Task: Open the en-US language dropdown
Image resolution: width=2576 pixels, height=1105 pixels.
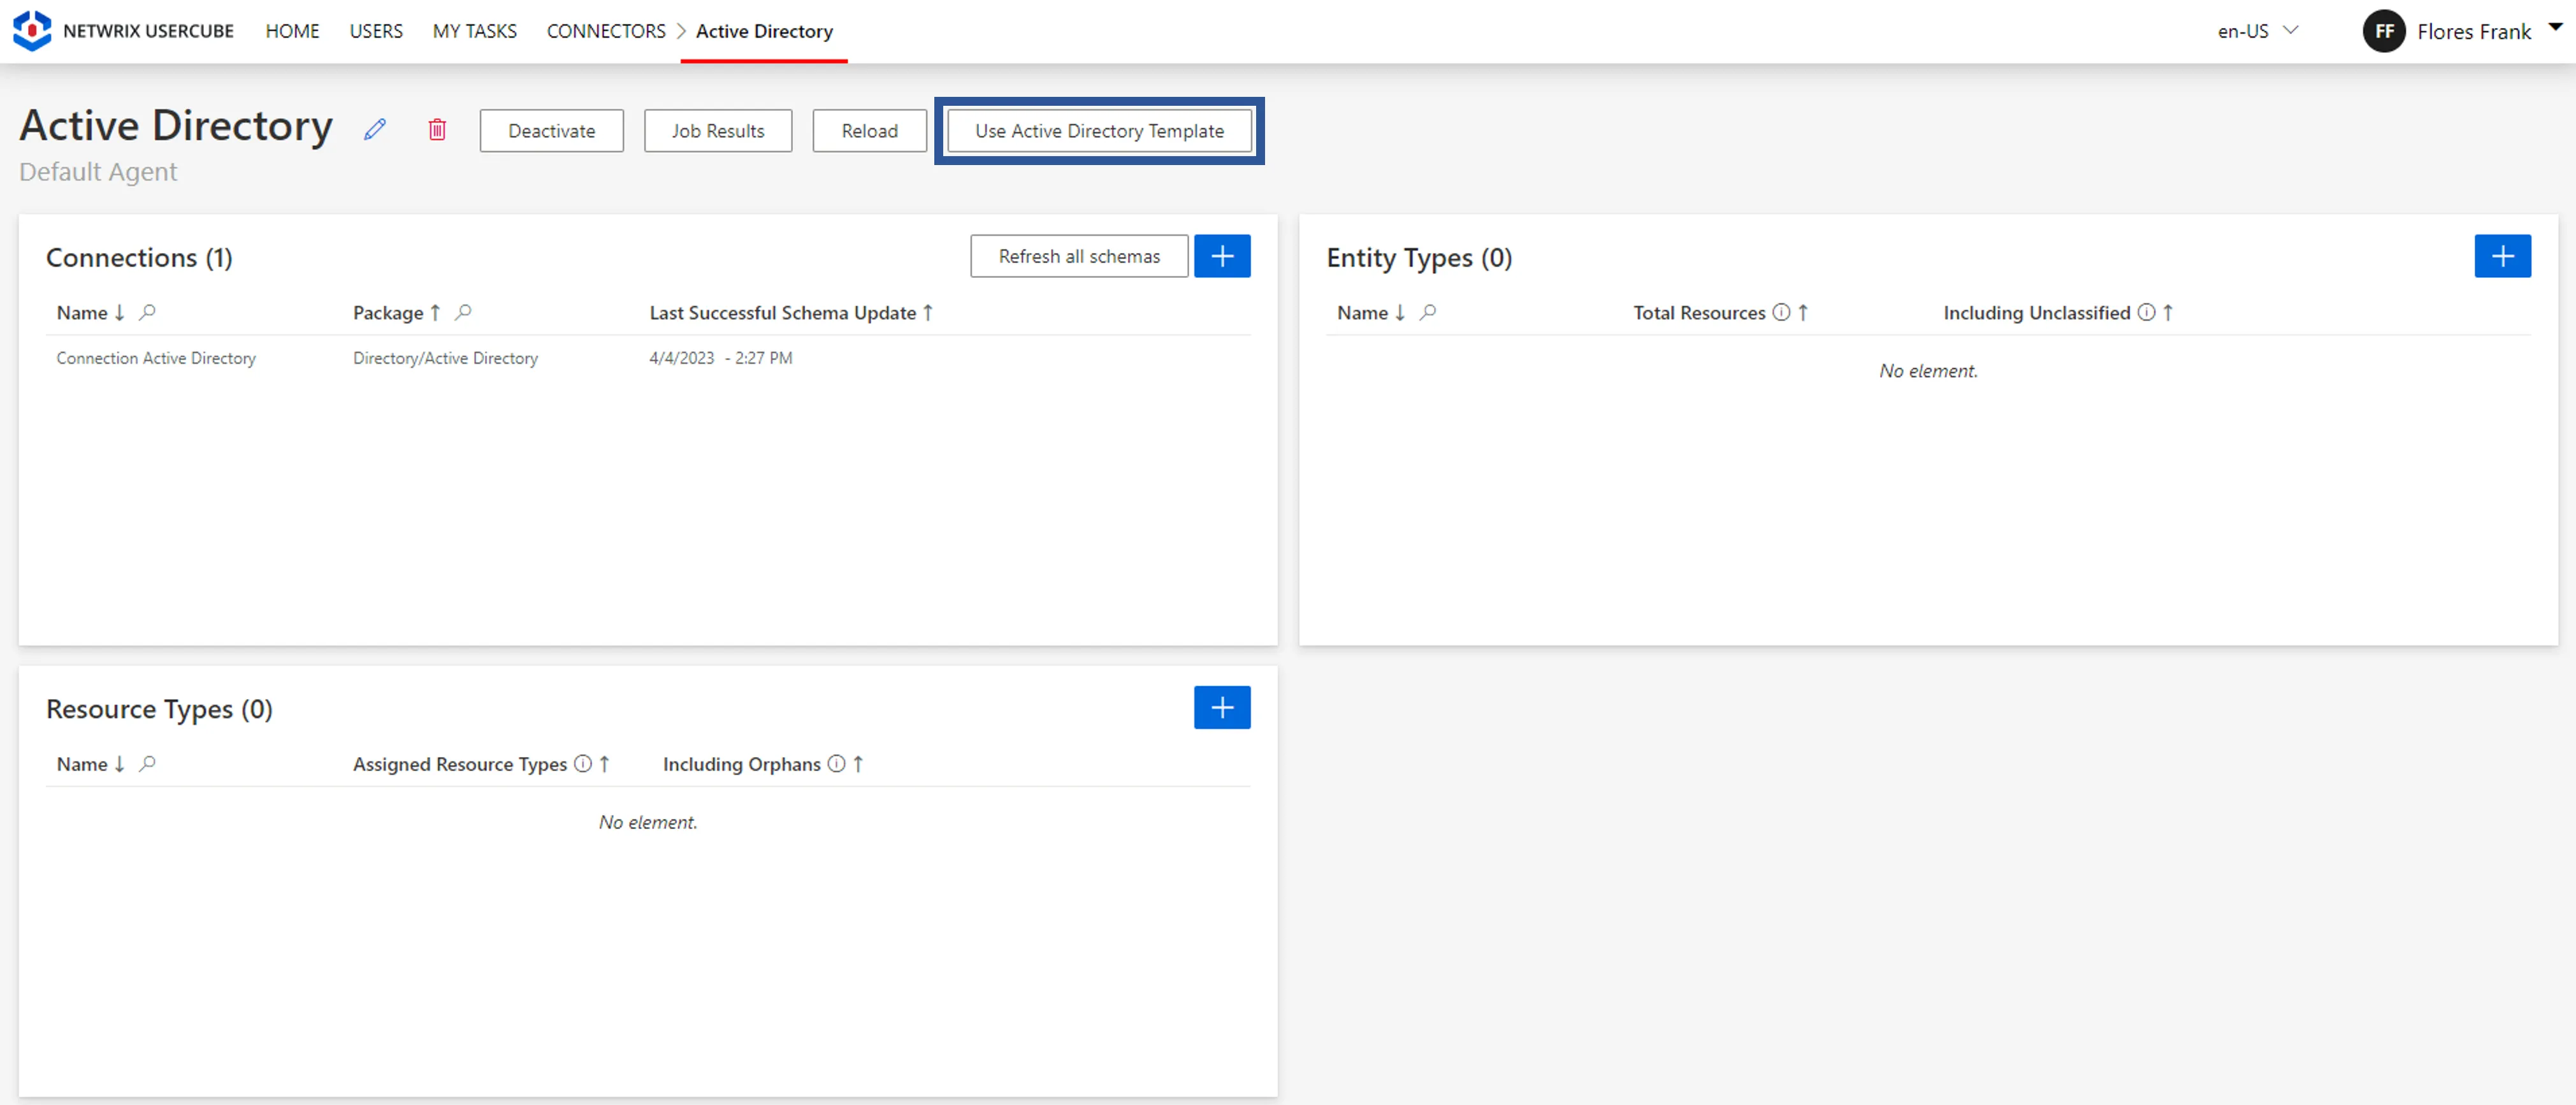Action: point(2257,31)
